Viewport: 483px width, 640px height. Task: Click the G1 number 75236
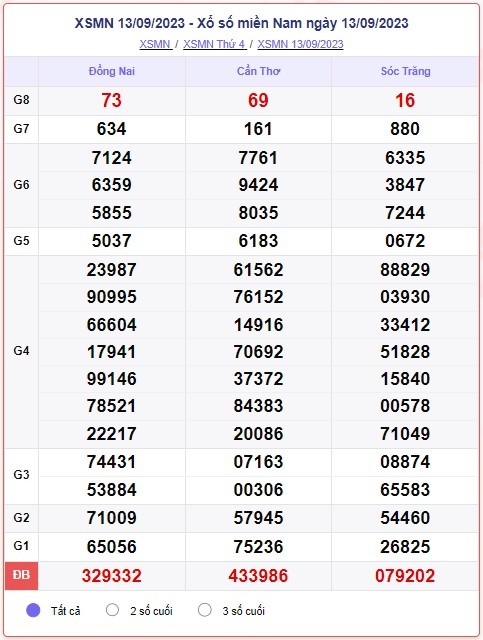pos(258,547)
